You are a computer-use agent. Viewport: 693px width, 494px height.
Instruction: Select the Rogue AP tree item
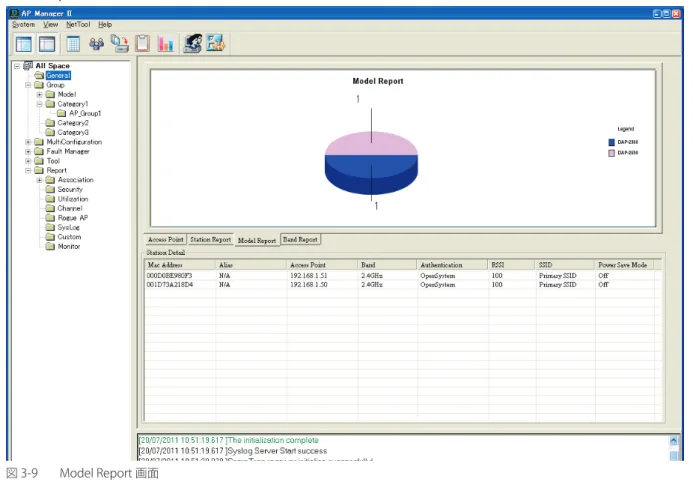click(72, 218)
